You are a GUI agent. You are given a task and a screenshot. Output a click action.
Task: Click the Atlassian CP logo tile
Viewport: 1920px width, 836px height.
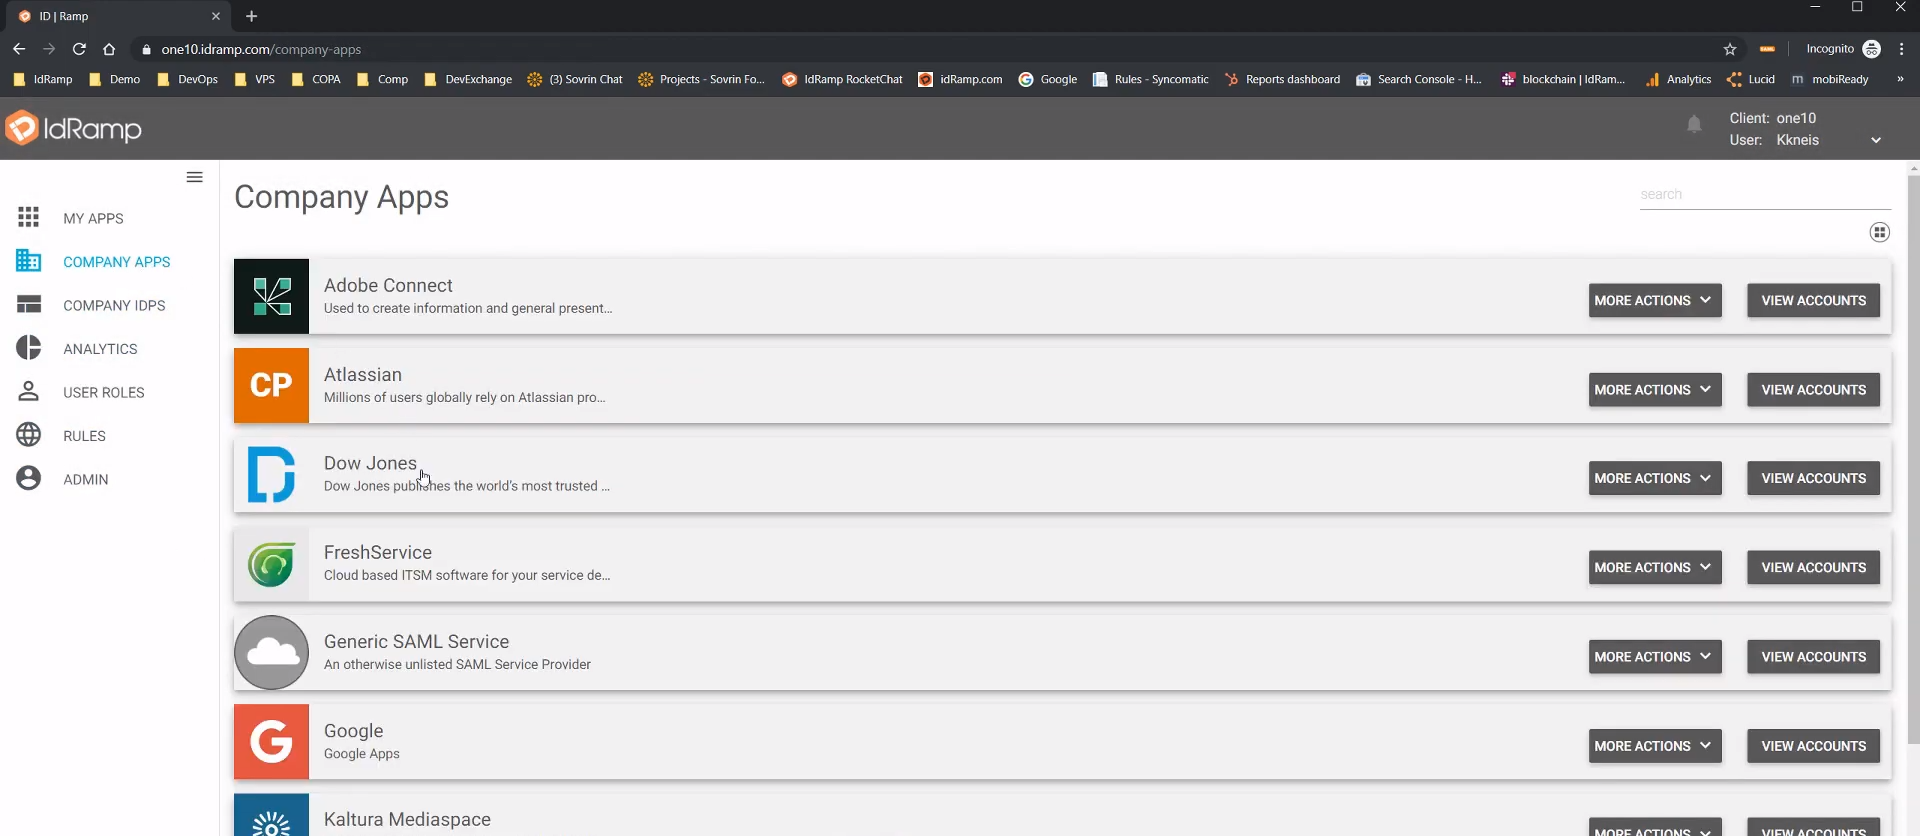point(271,385)
